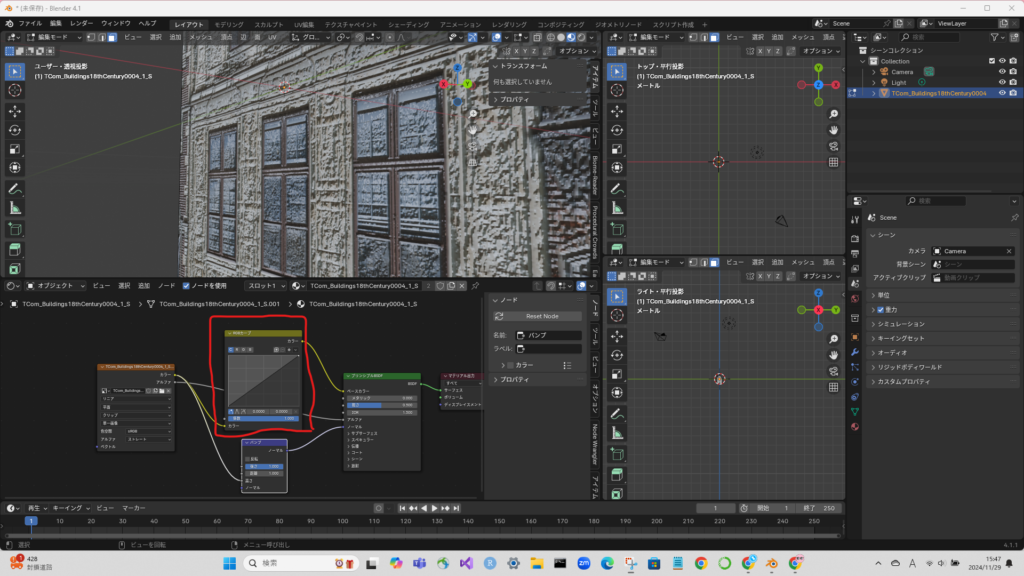The image size is (1024, 576).
Task: Open the ファイル (File) menu
Action: (30, 22)
